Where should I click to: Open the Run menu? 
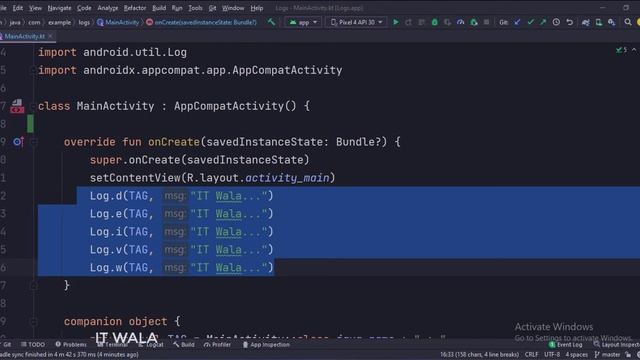pyautogui.click(x=177, y=8)
